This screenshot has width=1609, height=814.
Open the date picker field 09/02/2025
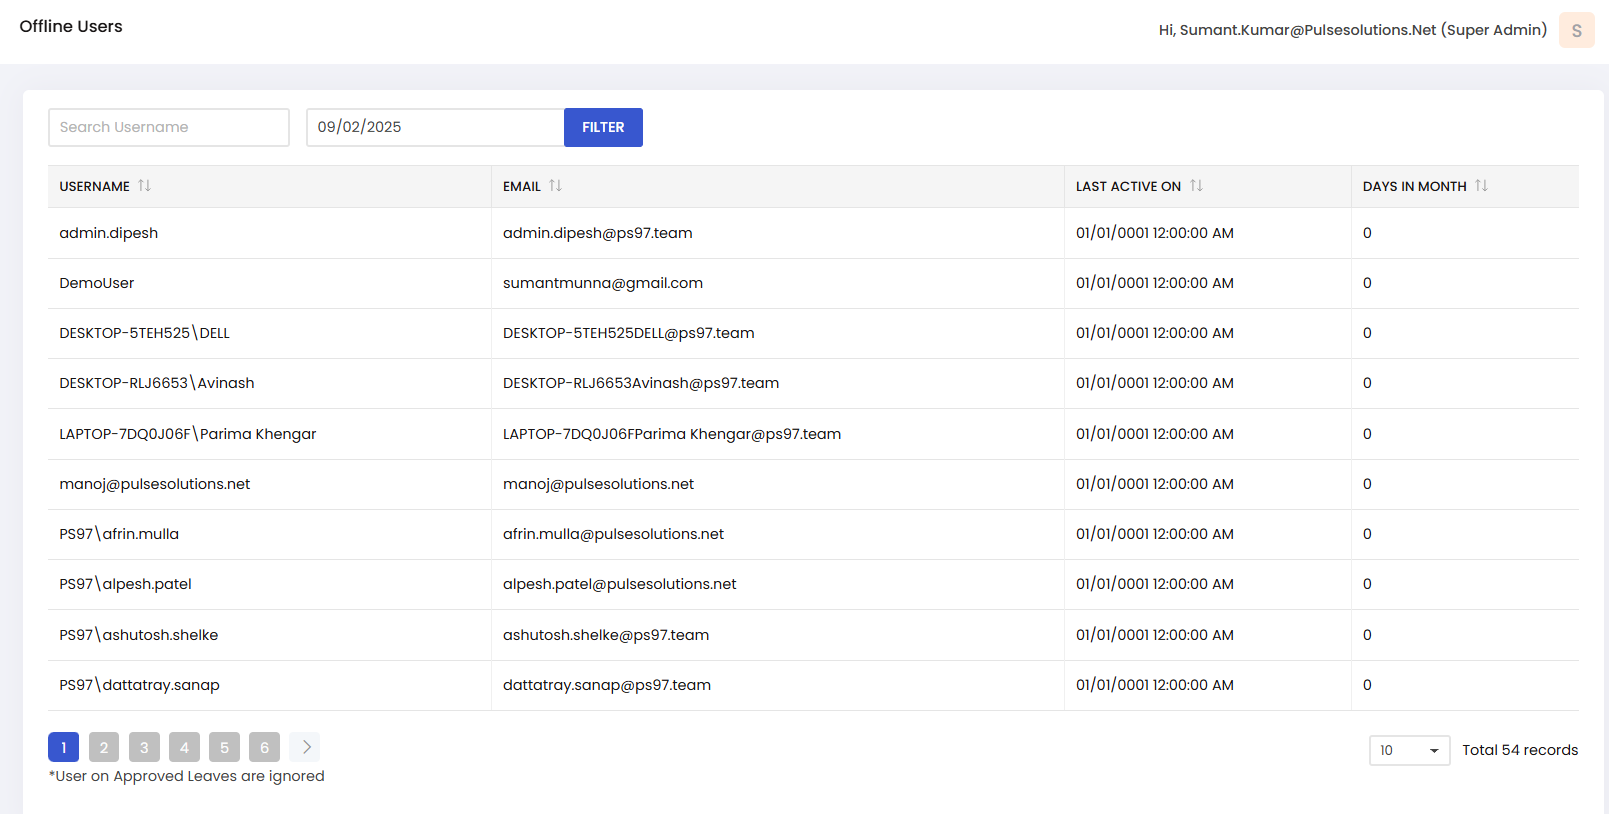[x=435, y=127]
